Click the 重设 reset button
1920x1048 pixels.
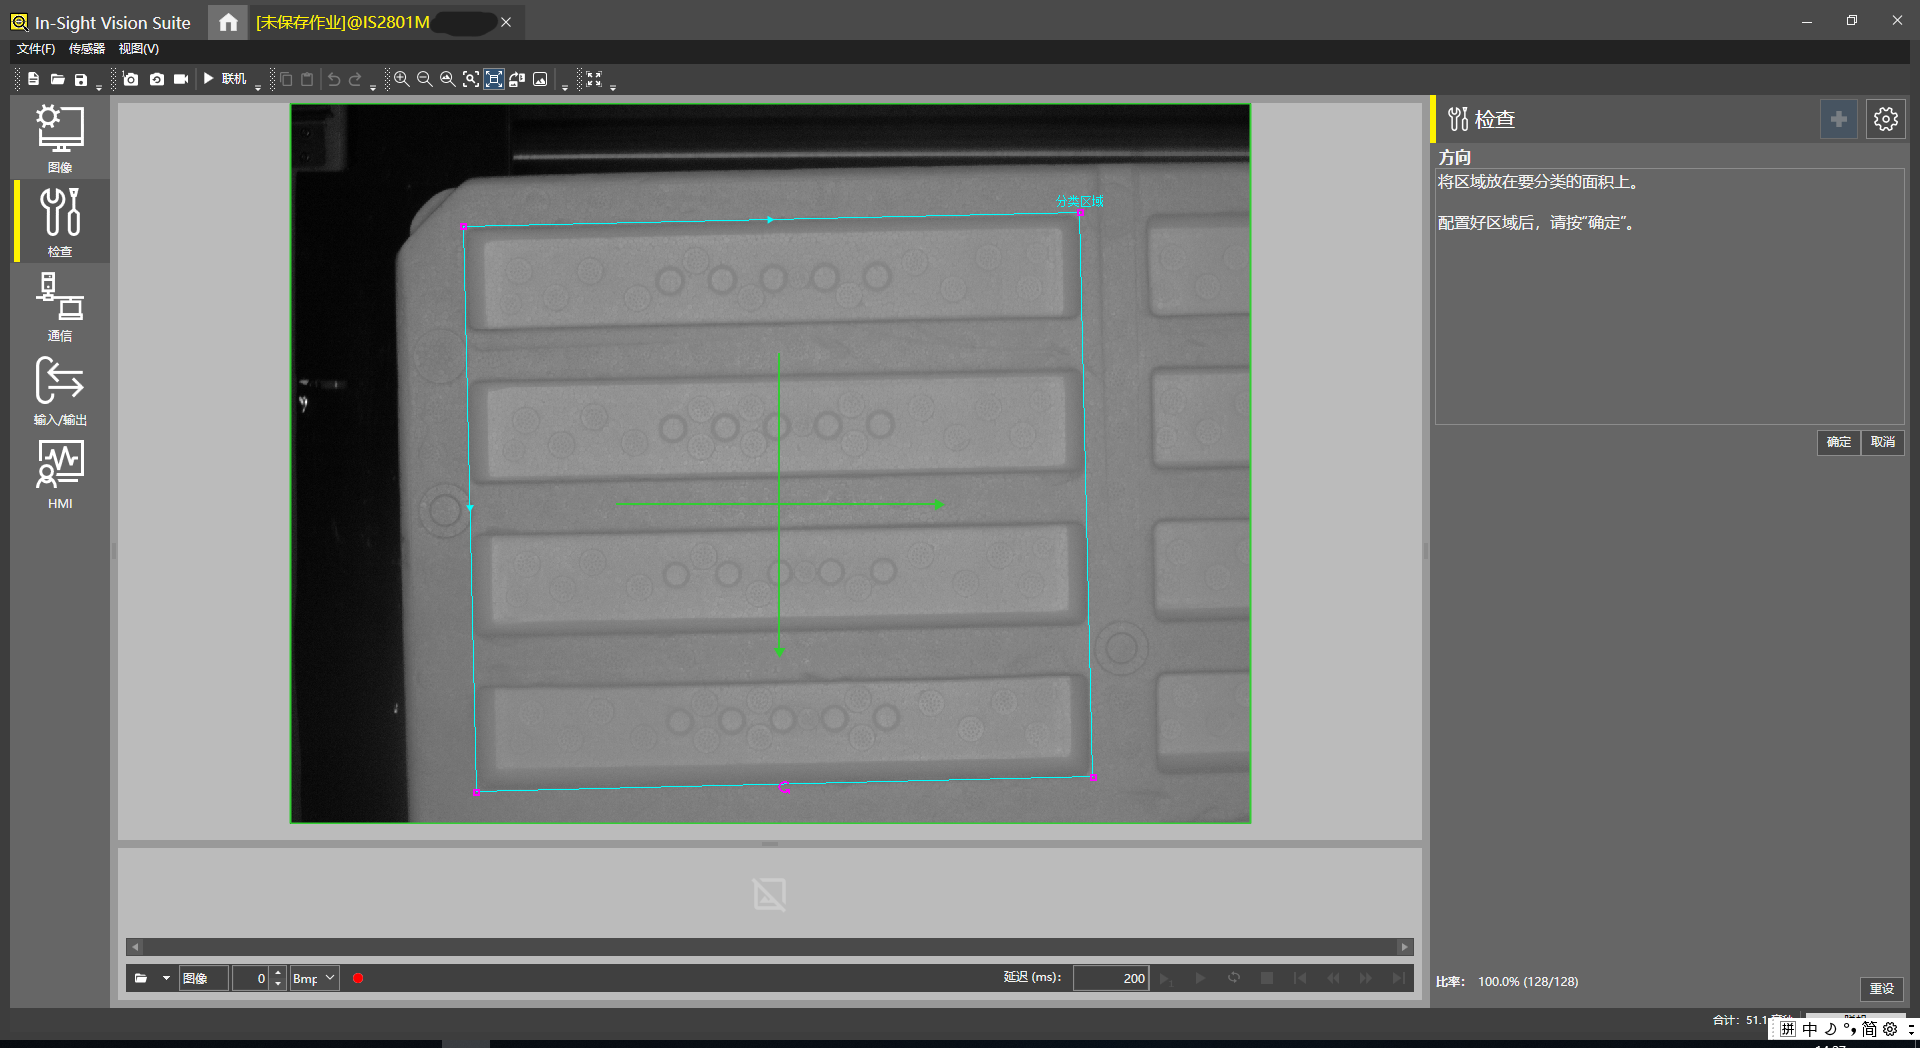click(x=1882, y=988)
